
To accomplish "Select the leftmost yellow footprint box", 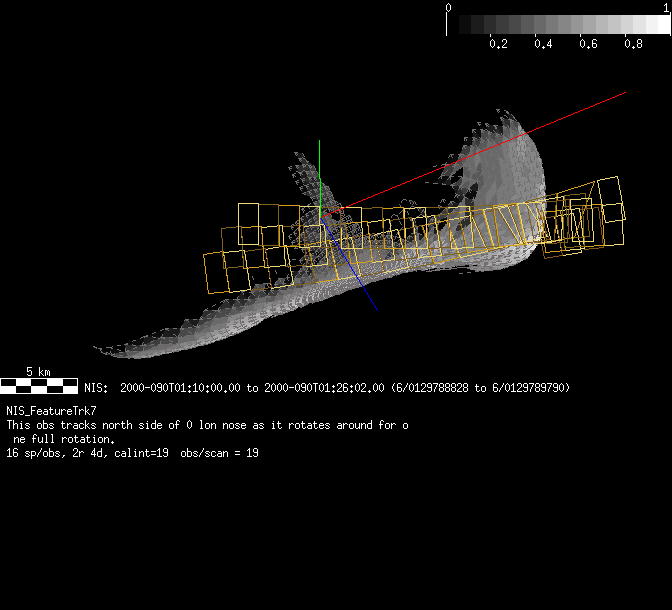I will click(x=224, y=270).
